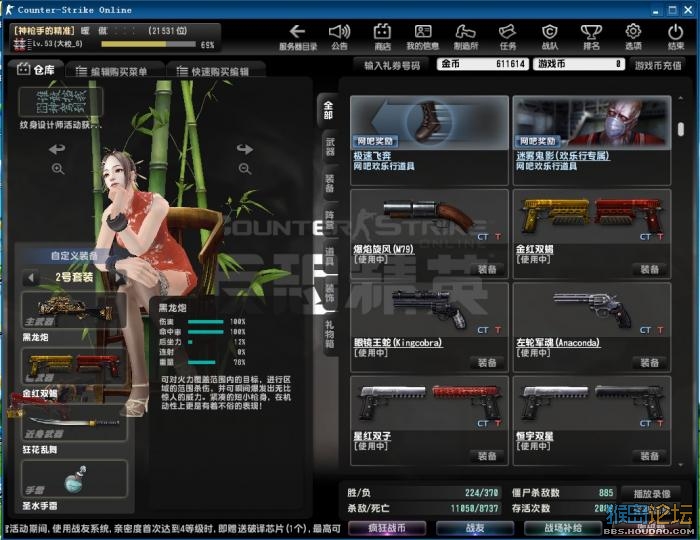
Task: Select the 全部 (All) category tab
Action: point(328,110)
